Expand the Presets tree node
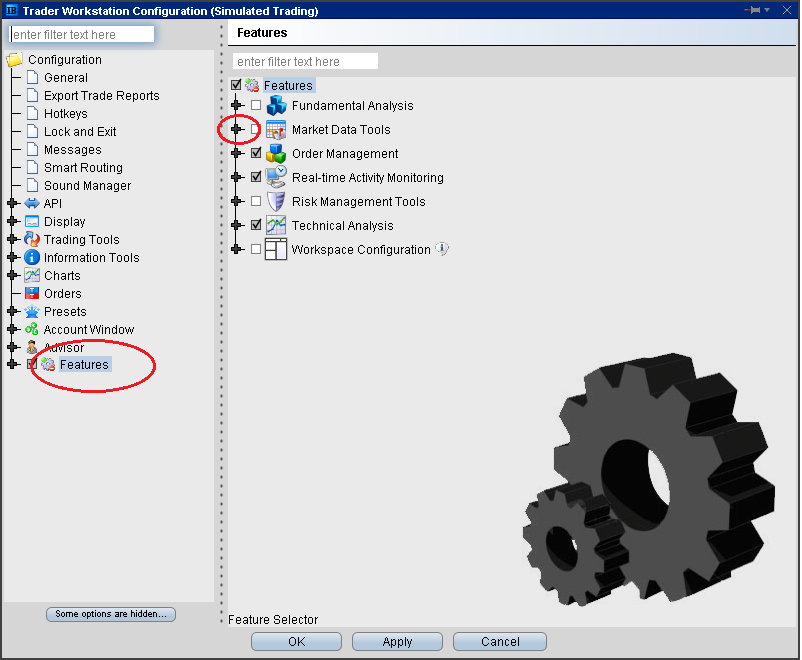 click(13, 311)
